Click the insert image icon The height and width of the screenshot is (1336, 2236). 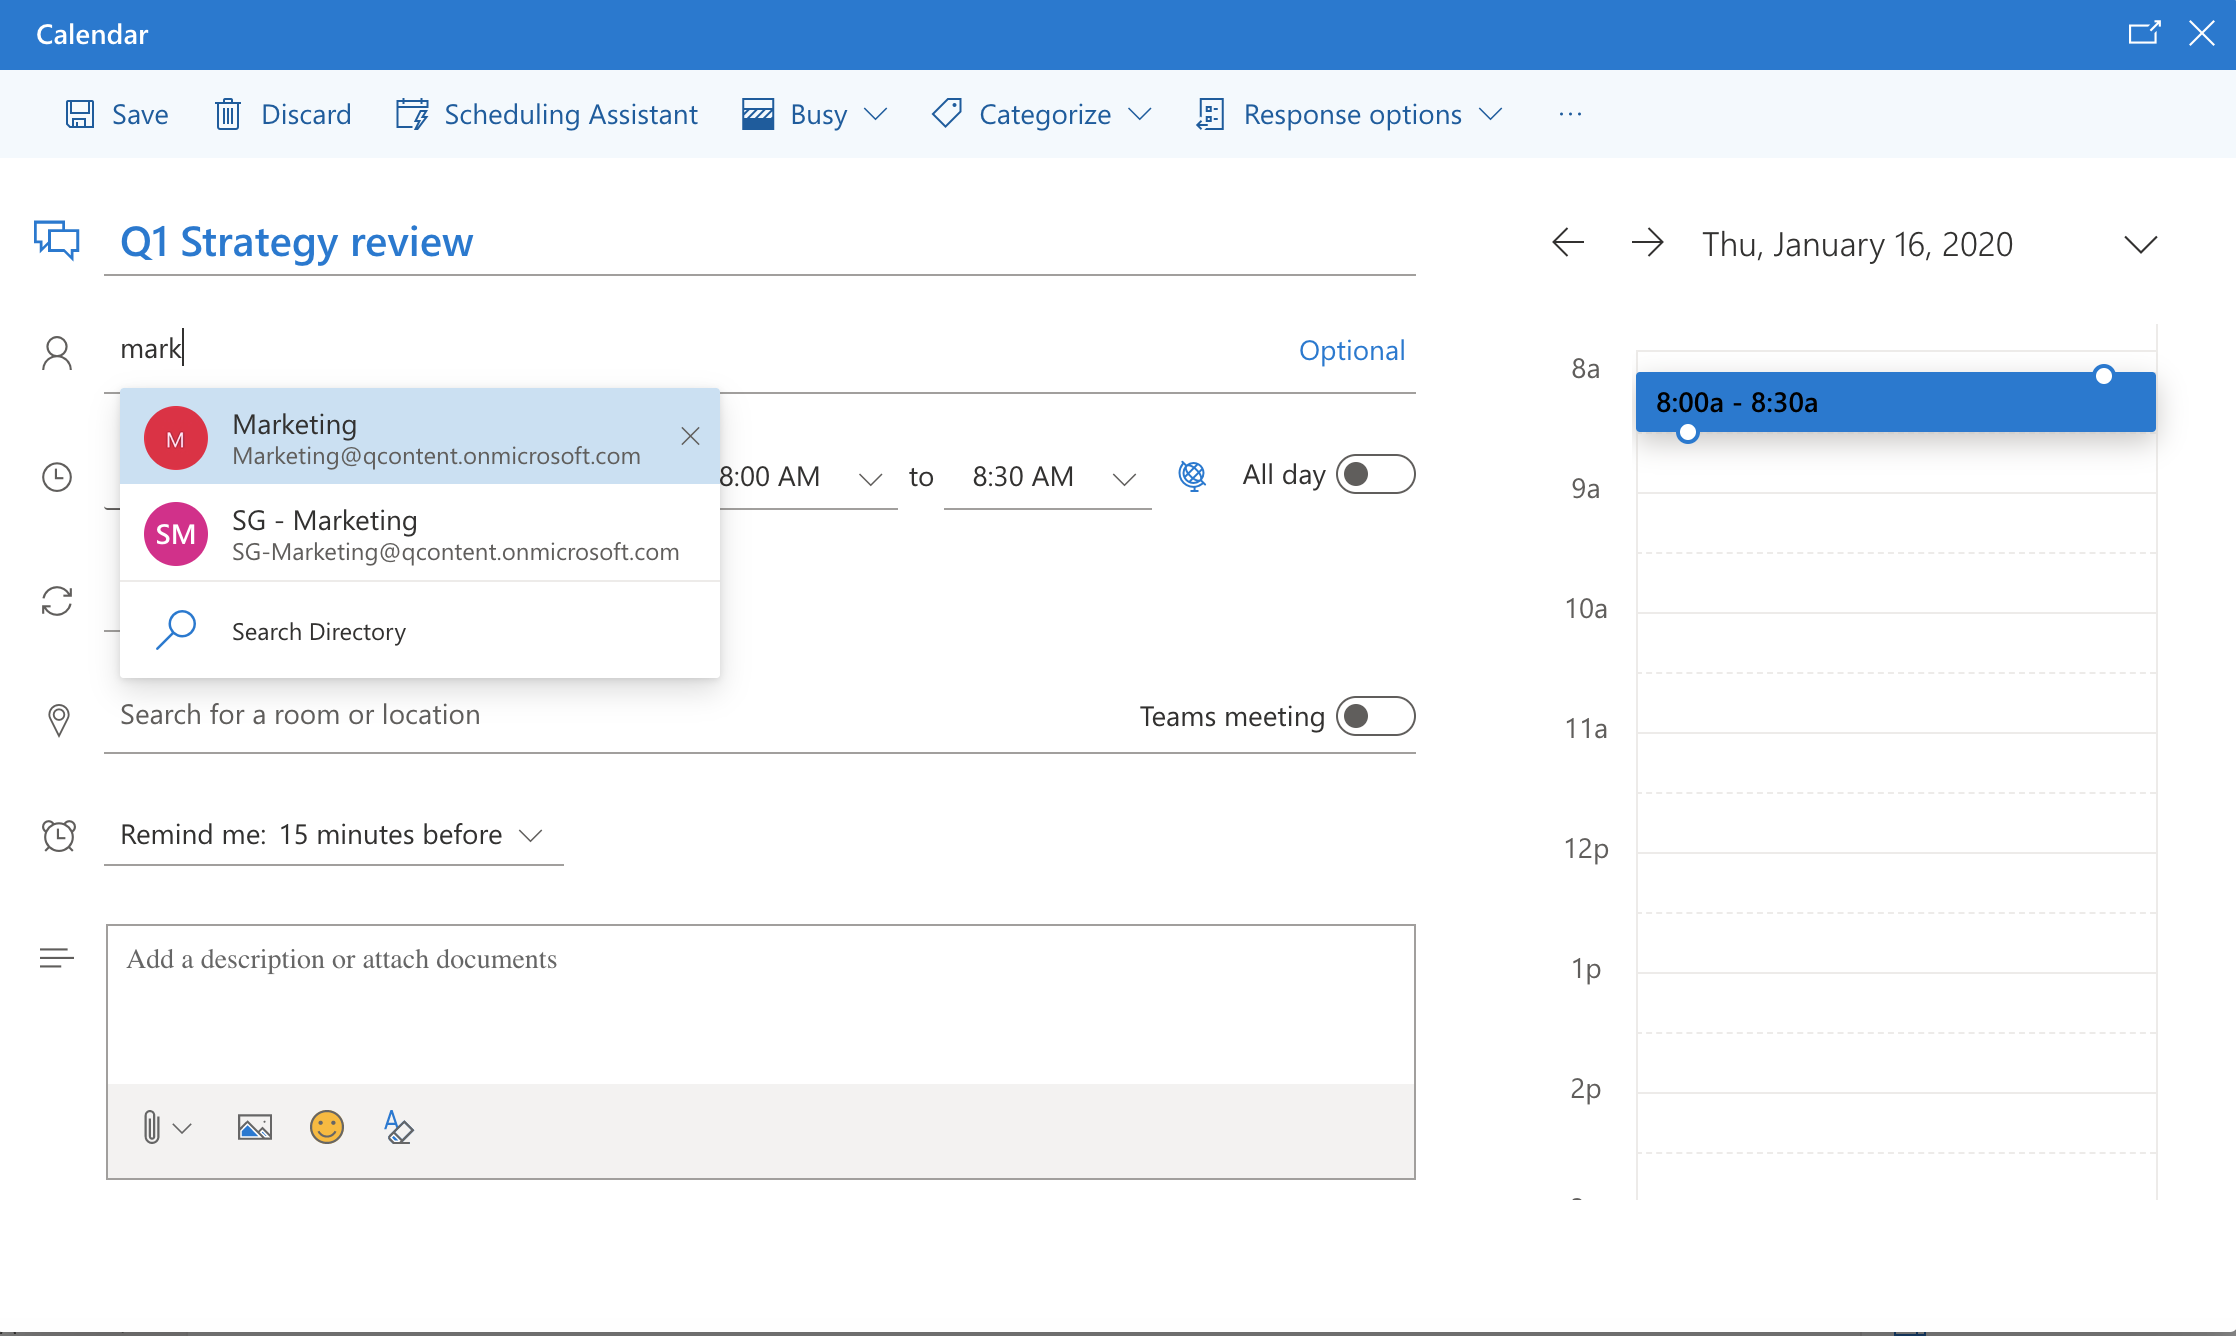254,1129
